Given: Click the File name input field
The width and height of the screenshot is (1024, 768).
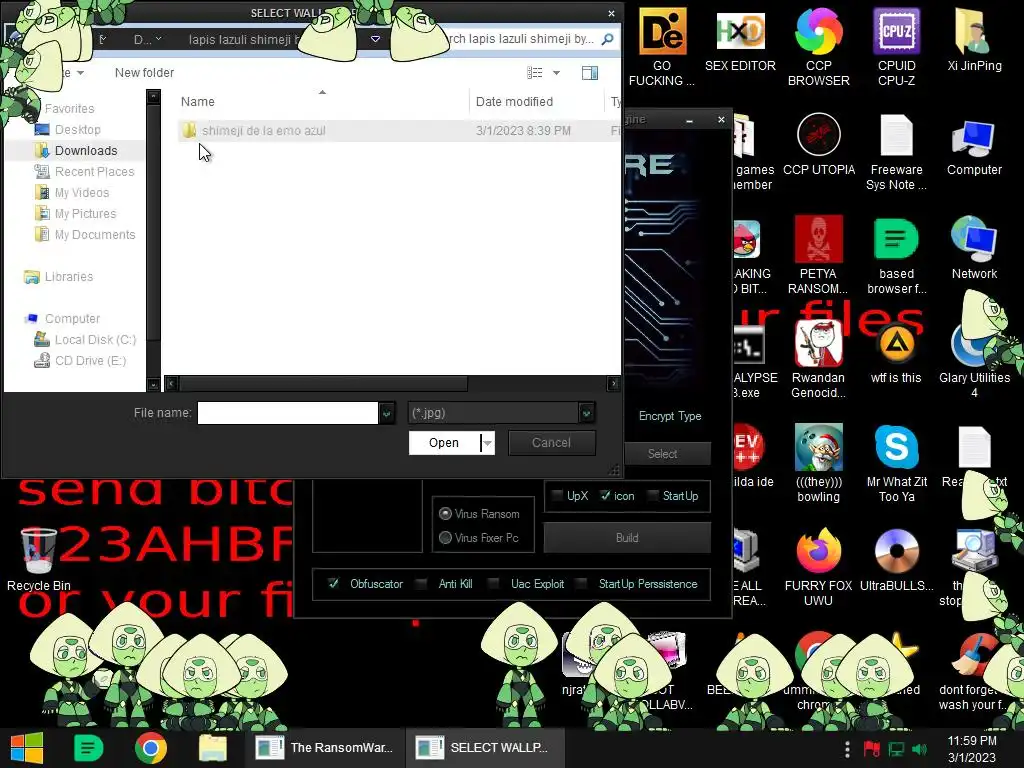Looking at the screenshot, I should [x=287, y=413].
